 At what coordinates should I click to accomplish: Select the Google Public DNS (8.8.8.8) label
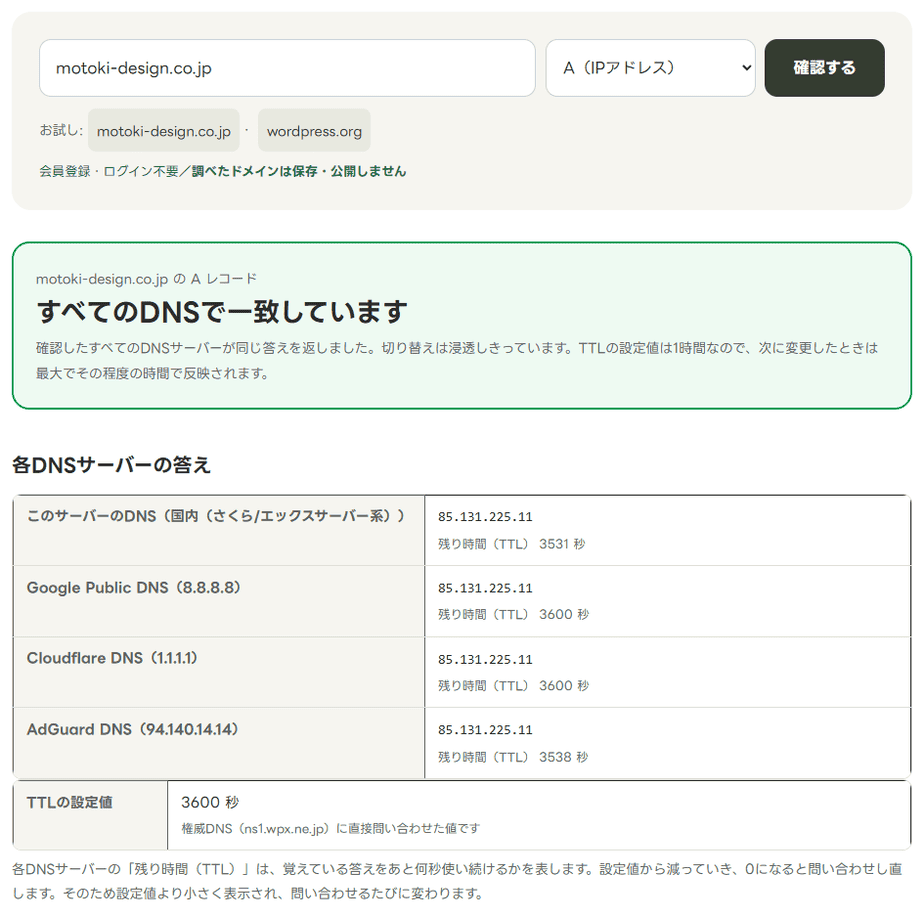[134, 588]
